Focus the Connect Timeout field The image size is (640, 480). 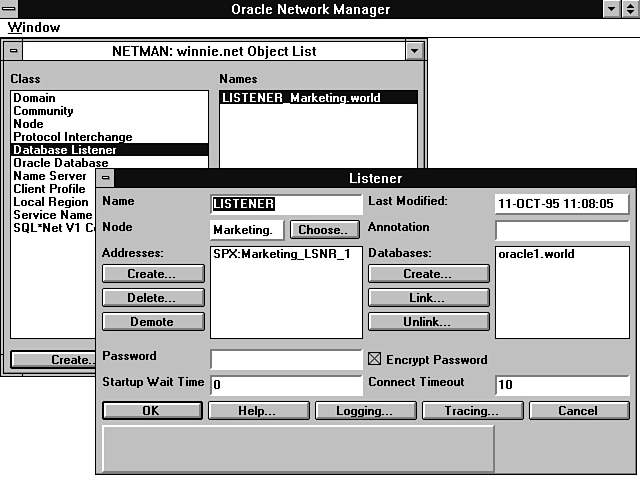(x=561, y=385)
